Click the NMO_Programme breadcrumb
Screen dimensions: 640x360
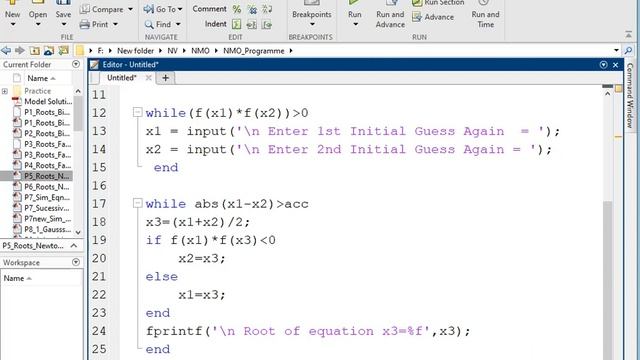[253, 51]
